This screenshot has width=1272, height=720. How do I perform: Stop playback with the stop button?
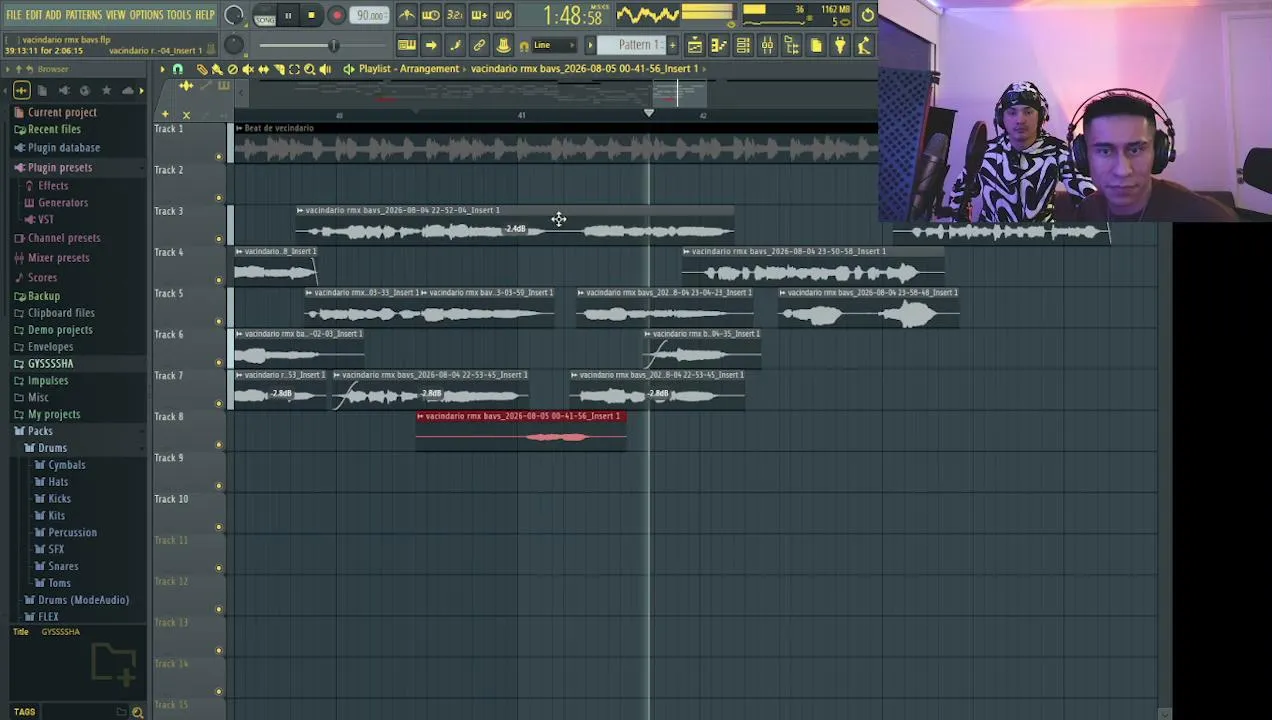click(x=311, y=15)
